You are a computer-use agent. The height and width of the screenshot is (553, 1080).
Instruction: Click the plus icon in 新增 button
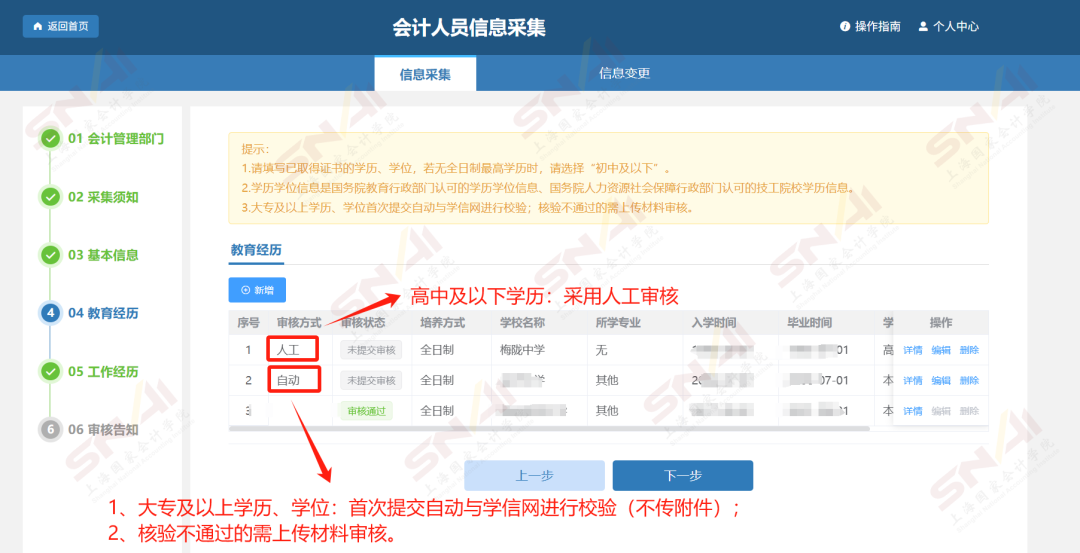click(245, 290)
